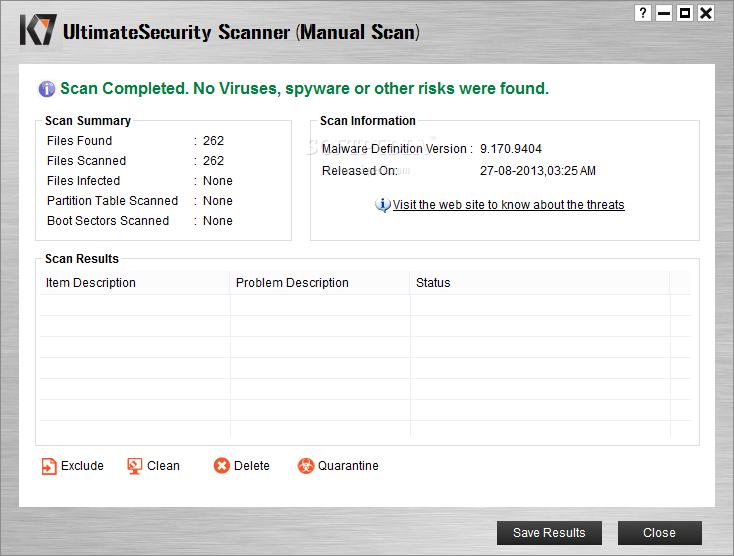Save the scan results
Screen dimensions: 734x556
549,533
